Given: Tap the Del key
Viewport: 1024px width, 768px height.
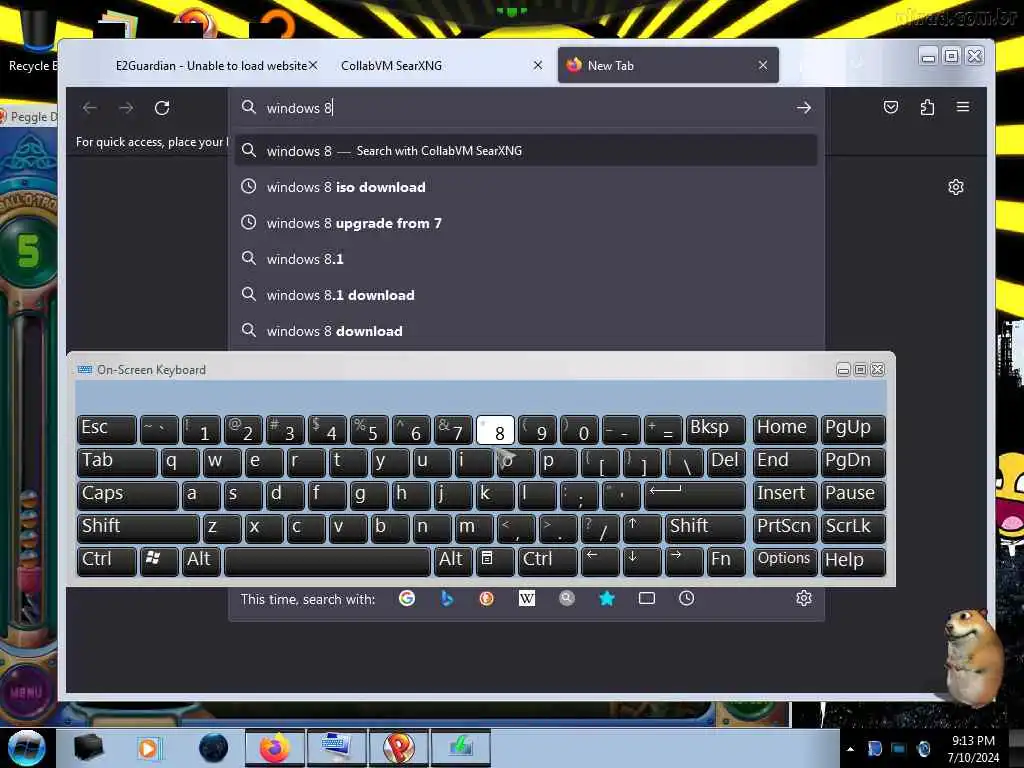Looking at the screenshot, I should coord(726,462).
